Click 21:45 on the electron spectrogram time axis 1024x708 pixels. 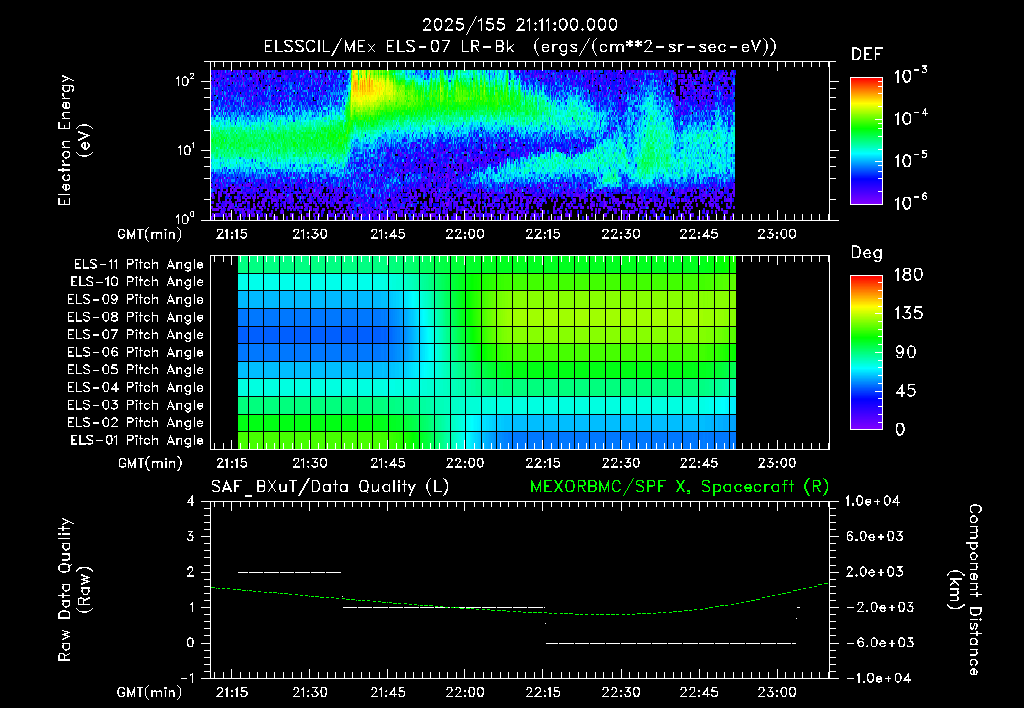point(387,234)
